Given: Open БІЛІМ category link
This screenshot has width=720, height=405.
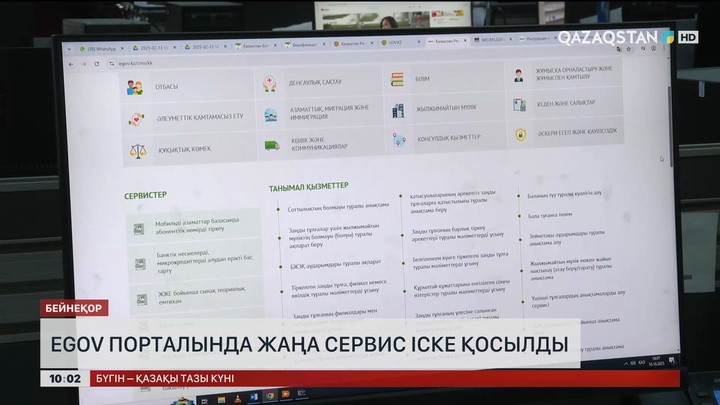Looking at the screenshot, I should [422, 79].
